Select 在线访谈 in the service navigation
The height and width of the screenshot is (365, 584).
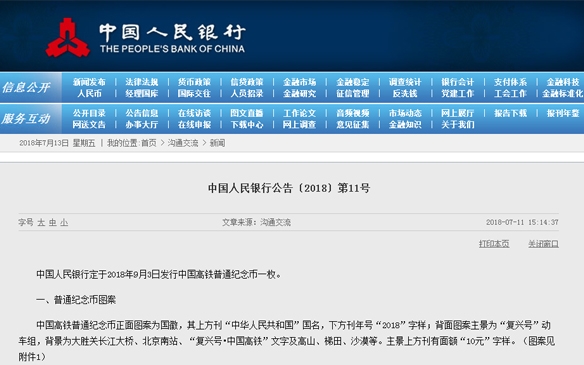tap(194, 113)
